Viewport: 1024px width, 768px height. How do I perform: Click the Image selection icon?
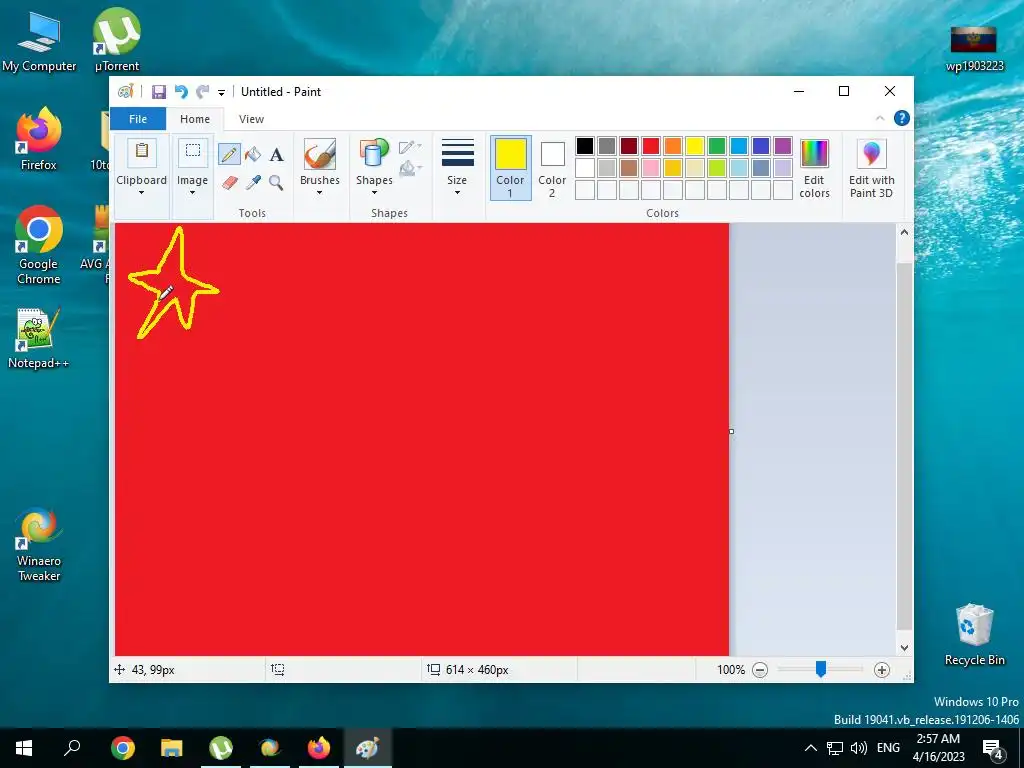coord(193,152)
